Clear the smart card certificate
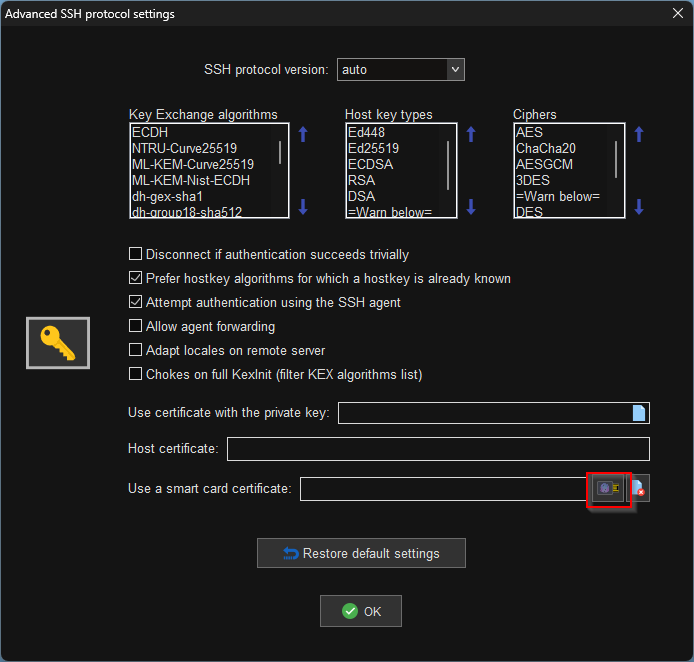Screen dimensions: 694x662 [638, 489]
